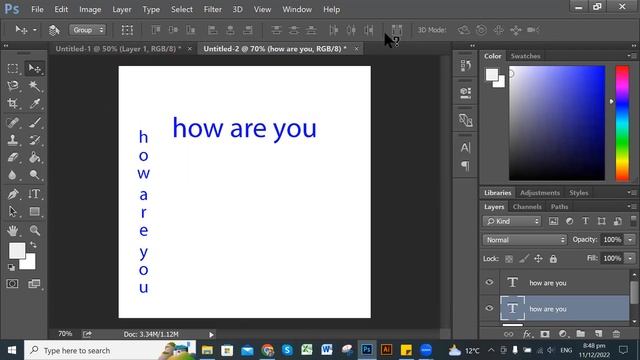Switch to the Swatches tab
This screenshot has height=360, width=640.
click(525, 56)
